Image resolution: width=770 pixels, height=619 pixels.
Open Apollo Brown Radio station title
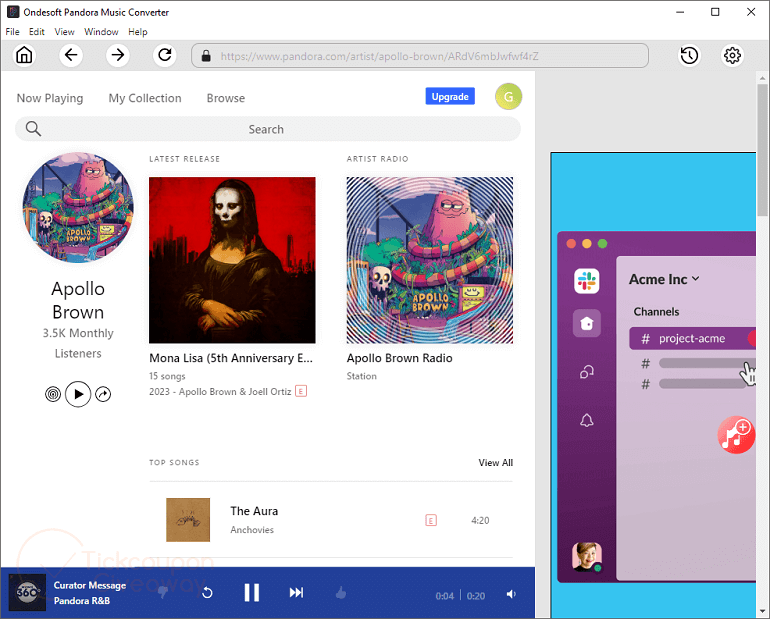(399, 358)
